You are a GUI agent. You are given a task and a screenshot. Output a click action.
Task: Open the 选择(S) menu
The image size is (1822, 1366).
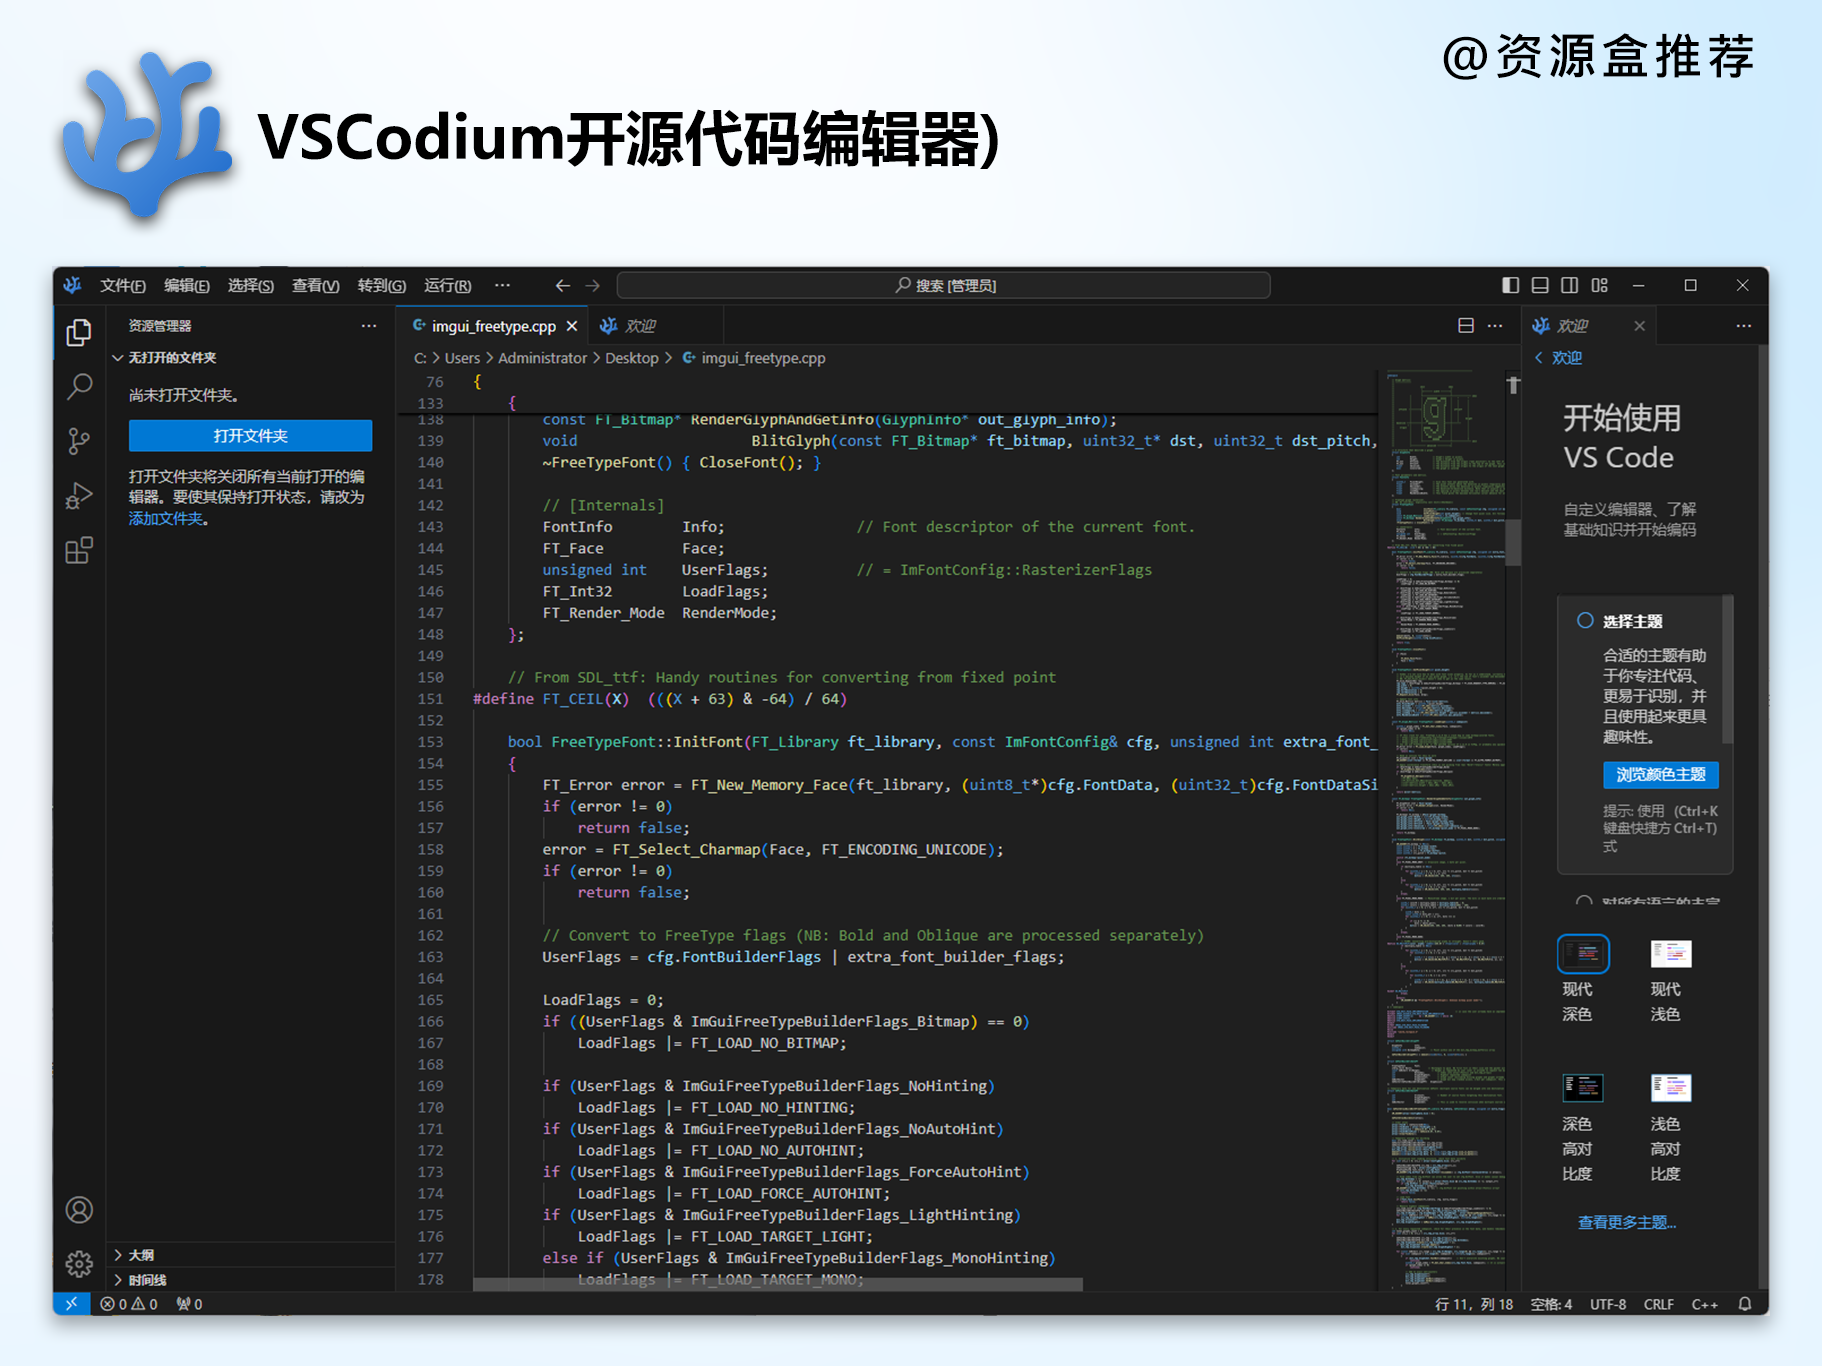(x=251, y=286)
